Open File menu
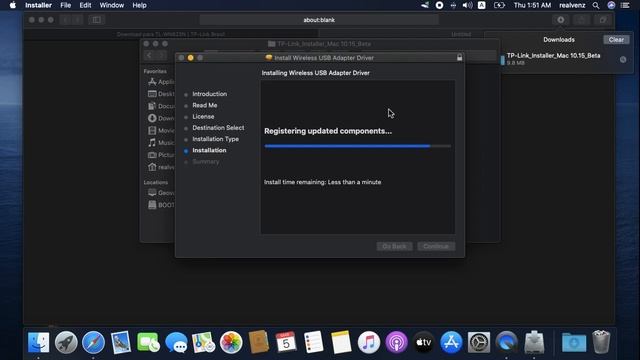 pyautogui.click(x=65, y=5)
